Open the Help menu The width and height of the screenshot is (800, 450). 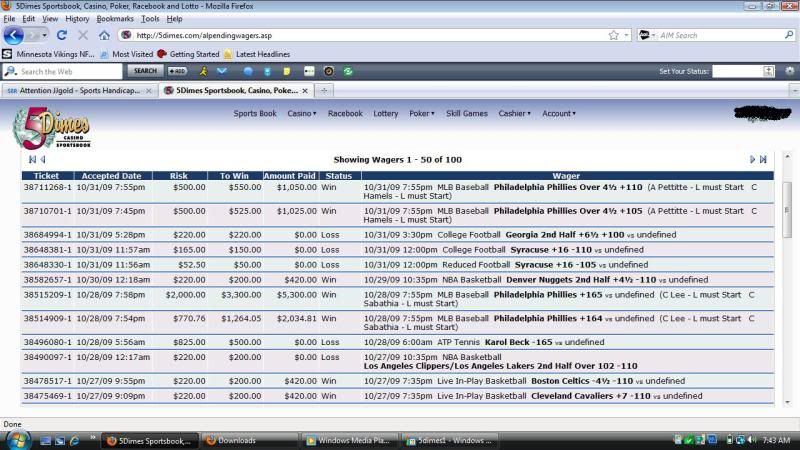click(174, 18)
